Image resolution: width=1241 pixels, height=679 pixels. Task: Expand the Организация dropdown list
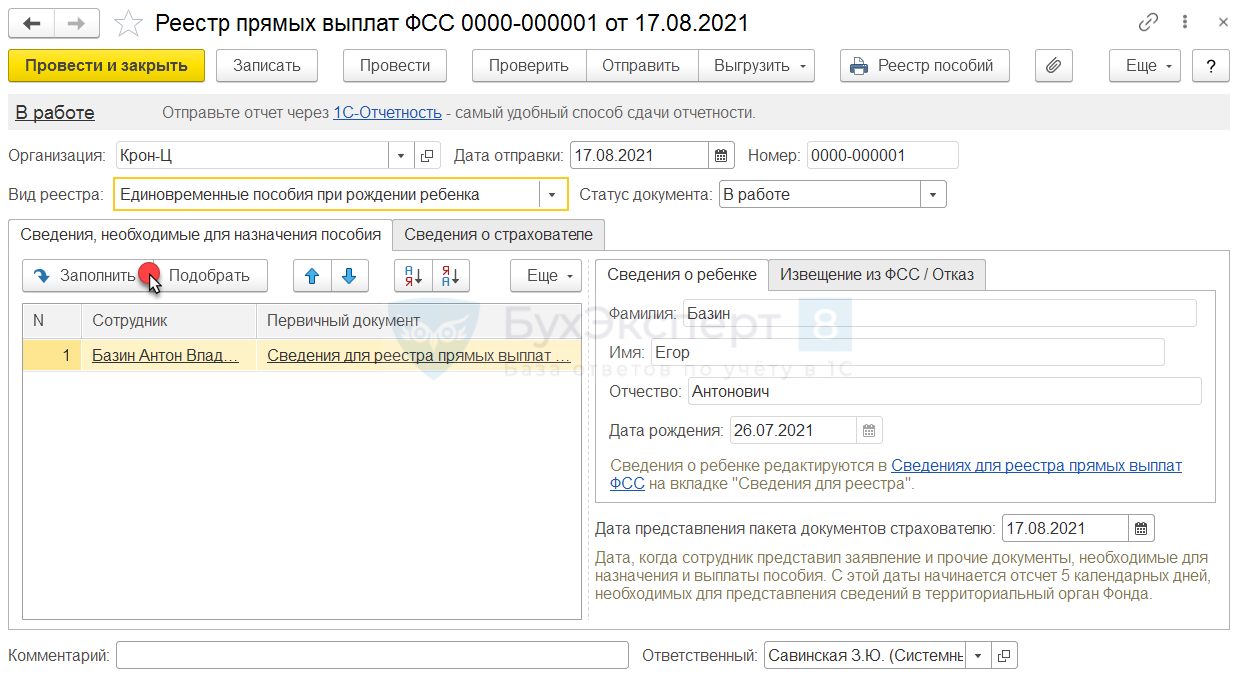(x=400, y=156)
